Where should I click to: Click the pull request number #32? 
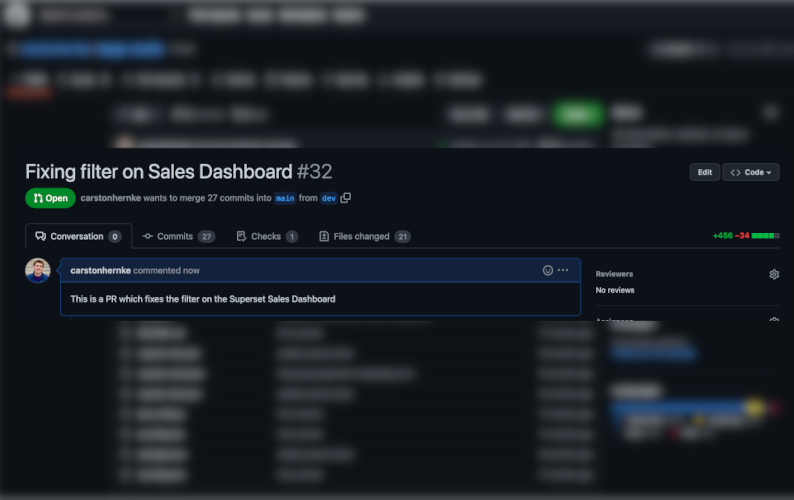[314, 172]
